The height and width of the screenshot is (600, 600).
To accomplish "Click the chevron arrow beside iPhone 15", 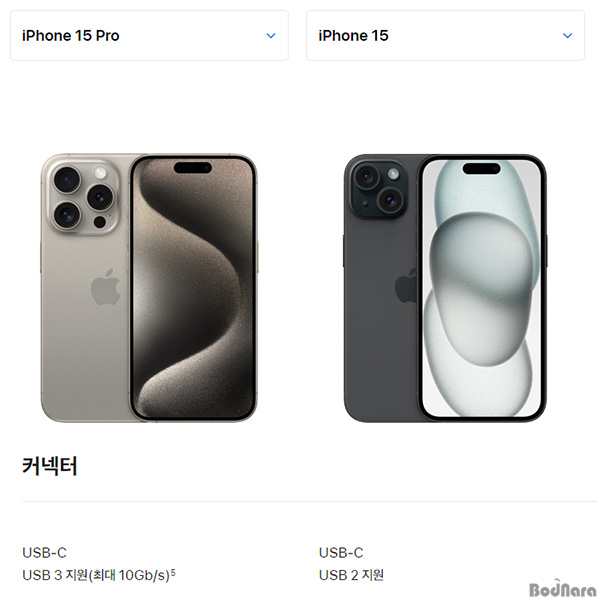I will click(567, 36).
